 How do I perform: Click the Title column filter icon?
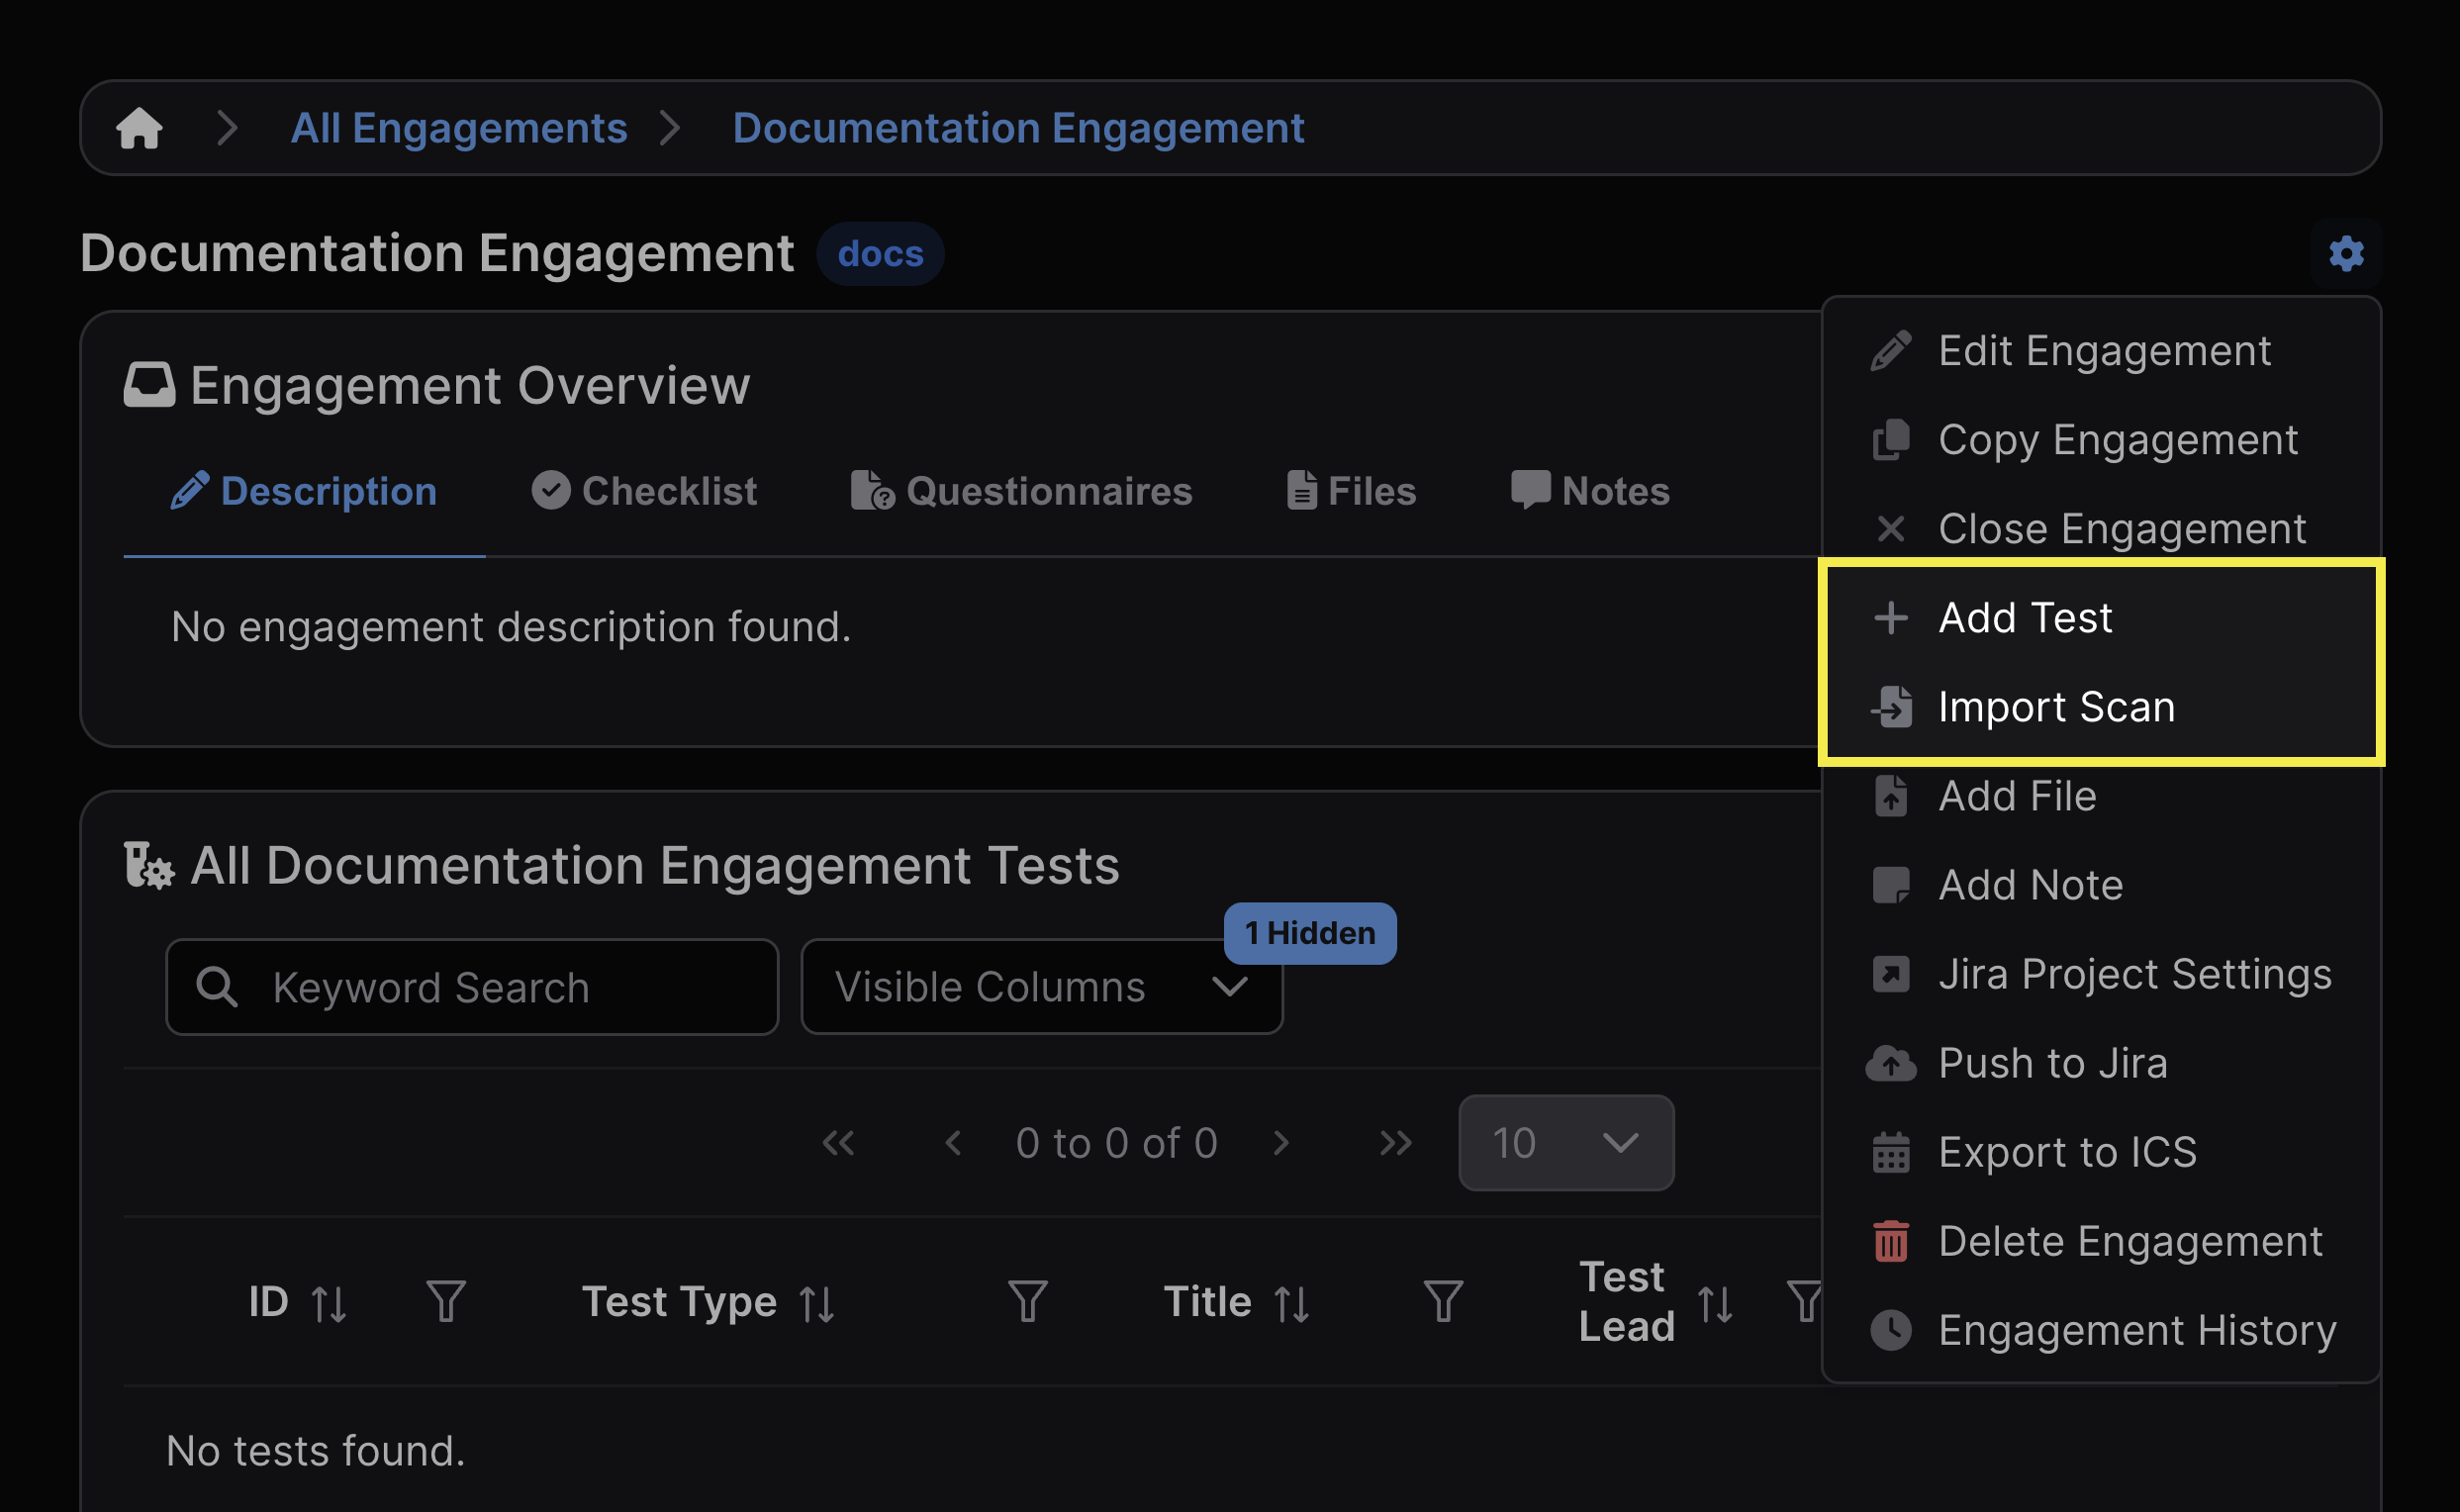coord(1442,1301)
